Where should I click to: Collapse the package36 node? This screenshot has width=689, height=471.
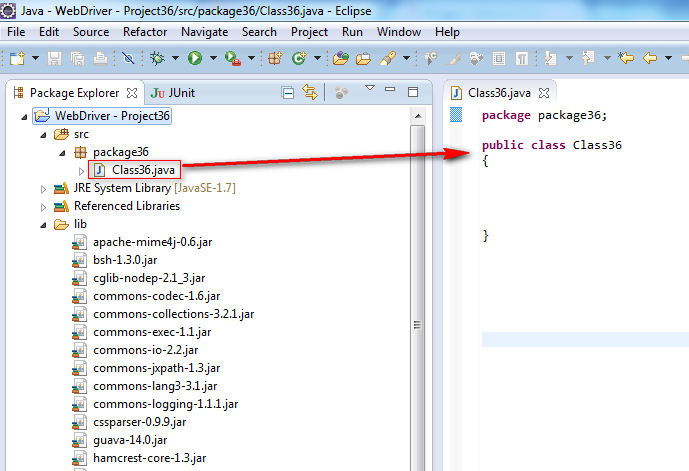pyautogui.click(x=62, y=153)
